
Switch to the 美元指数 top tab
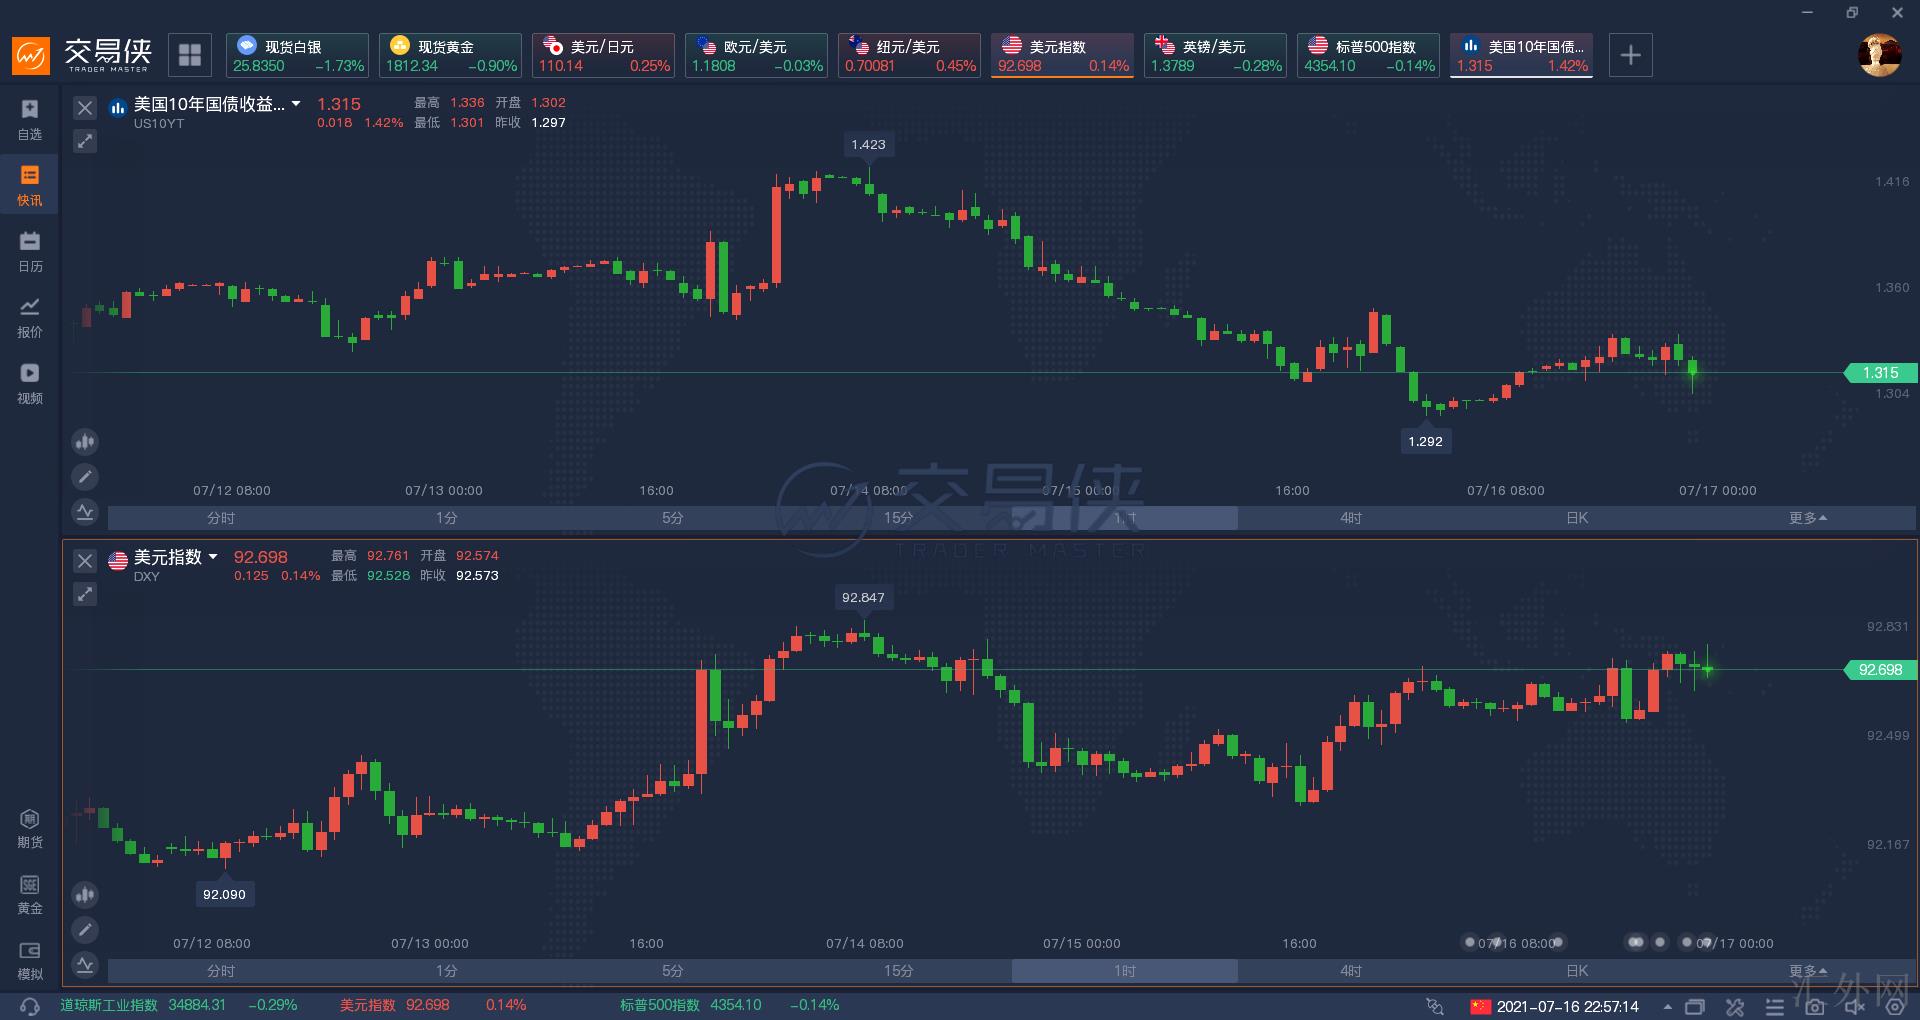[1062, 55]
